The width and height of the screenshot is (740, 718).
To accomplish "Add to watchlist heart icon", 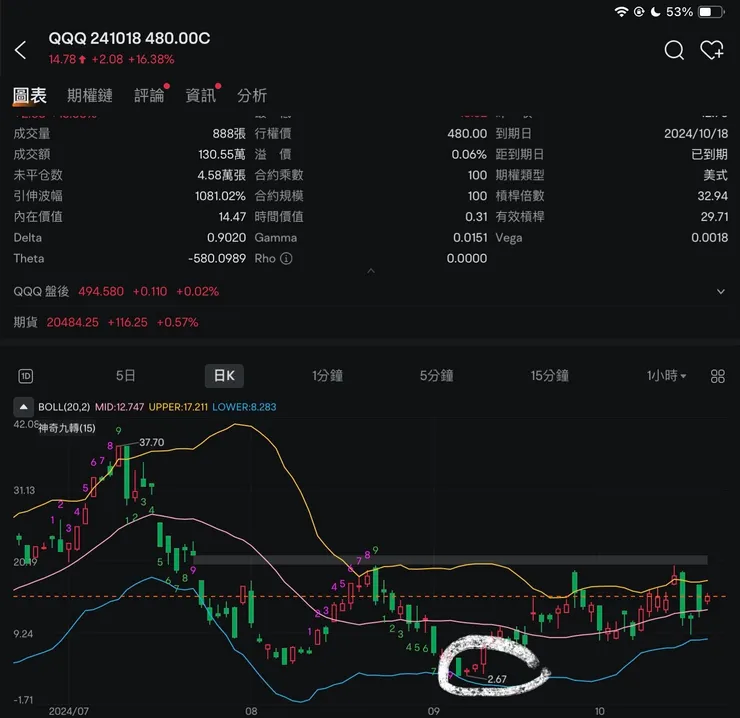I will [x=711, y=50].
